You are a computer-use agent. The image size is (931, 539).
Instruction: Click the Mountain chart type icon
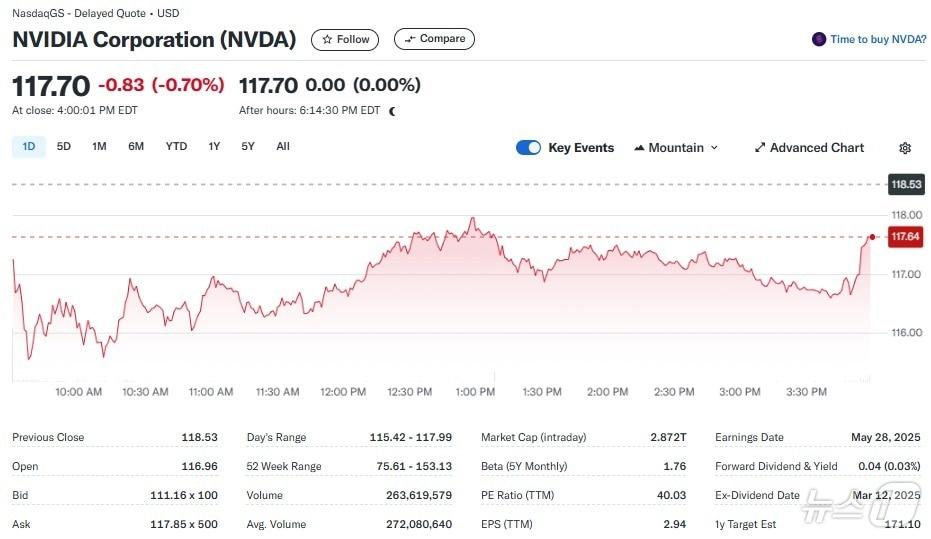pyautogui.click(x=639, y=148)
